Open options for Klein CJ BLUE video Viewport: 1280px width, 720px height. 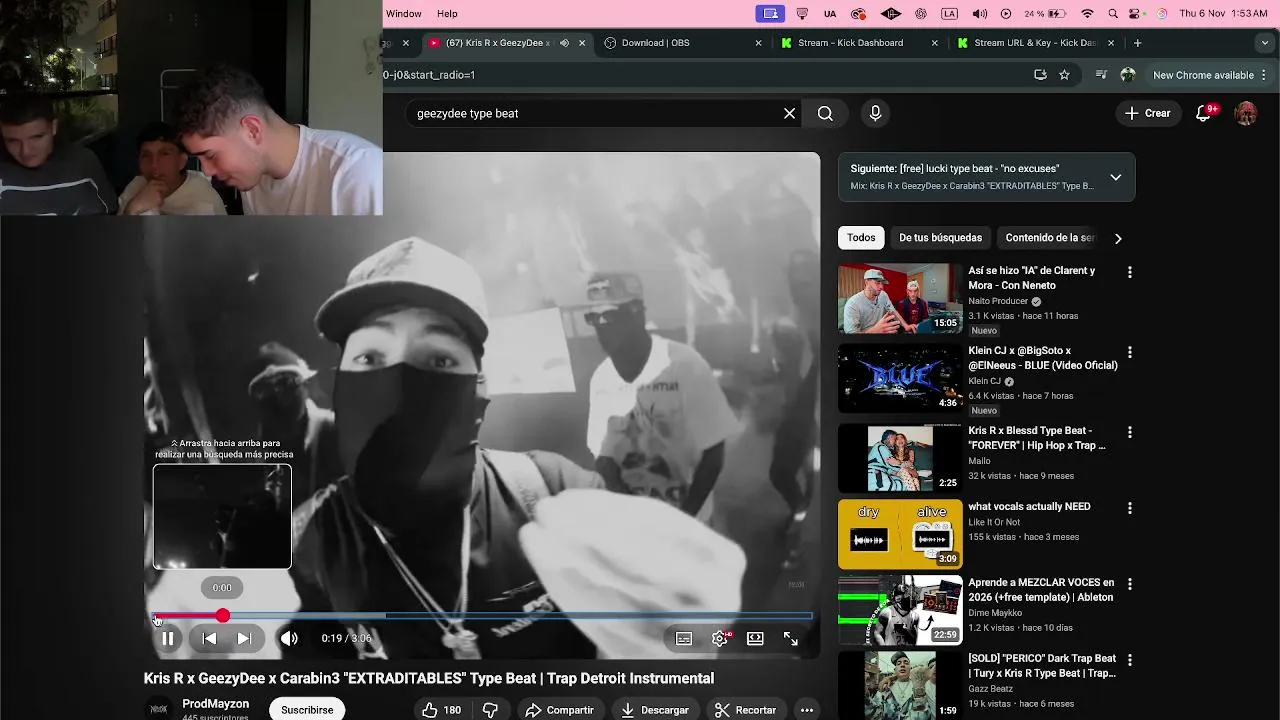coord(1130,352)
